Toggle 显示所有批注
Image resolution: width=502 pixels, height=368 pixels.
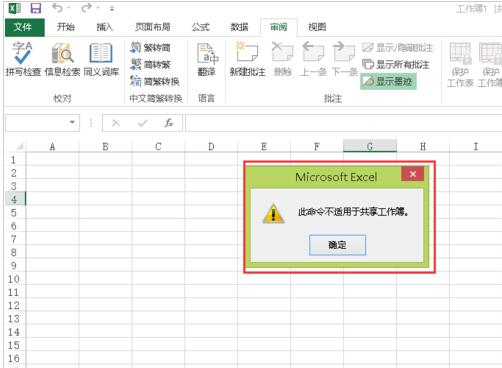pyautogui.click(x=396, y=64)
